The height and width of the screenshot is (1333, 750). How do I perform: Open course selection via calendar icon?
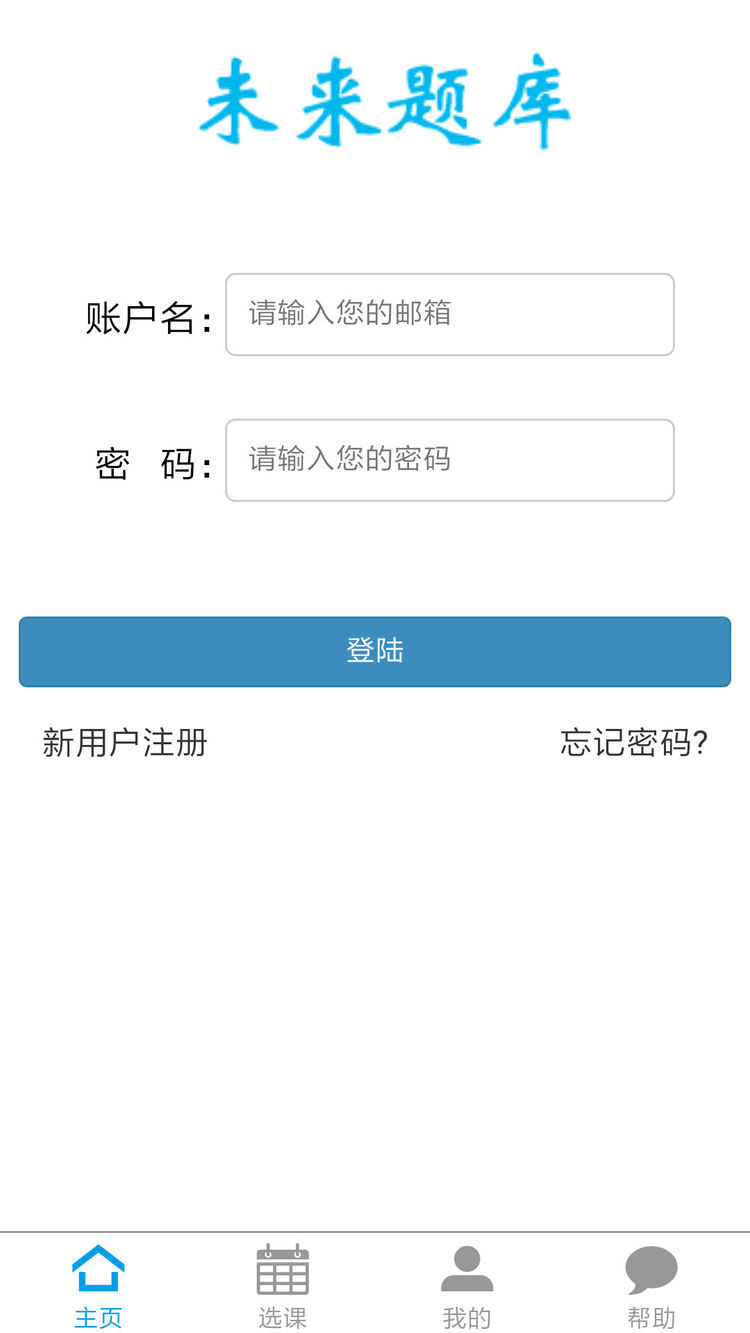coord(282,1269)
